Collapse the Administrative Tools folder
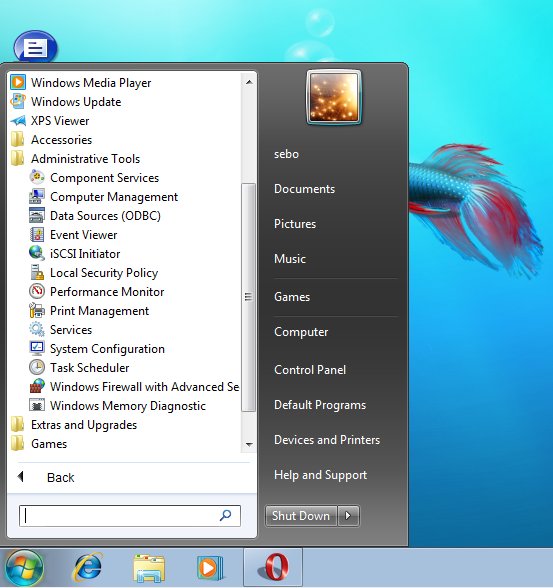 point(75,159)
